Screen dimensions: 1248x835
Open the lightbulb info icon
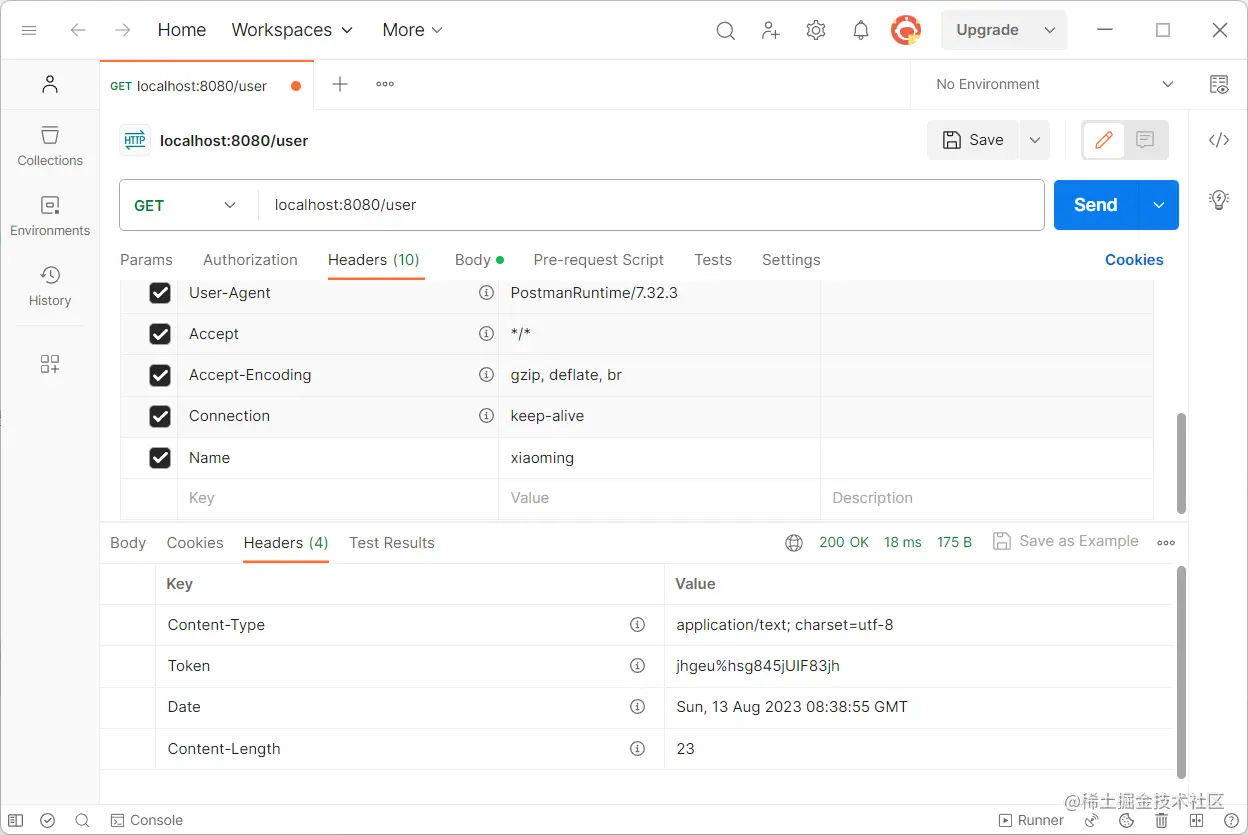1219,199
